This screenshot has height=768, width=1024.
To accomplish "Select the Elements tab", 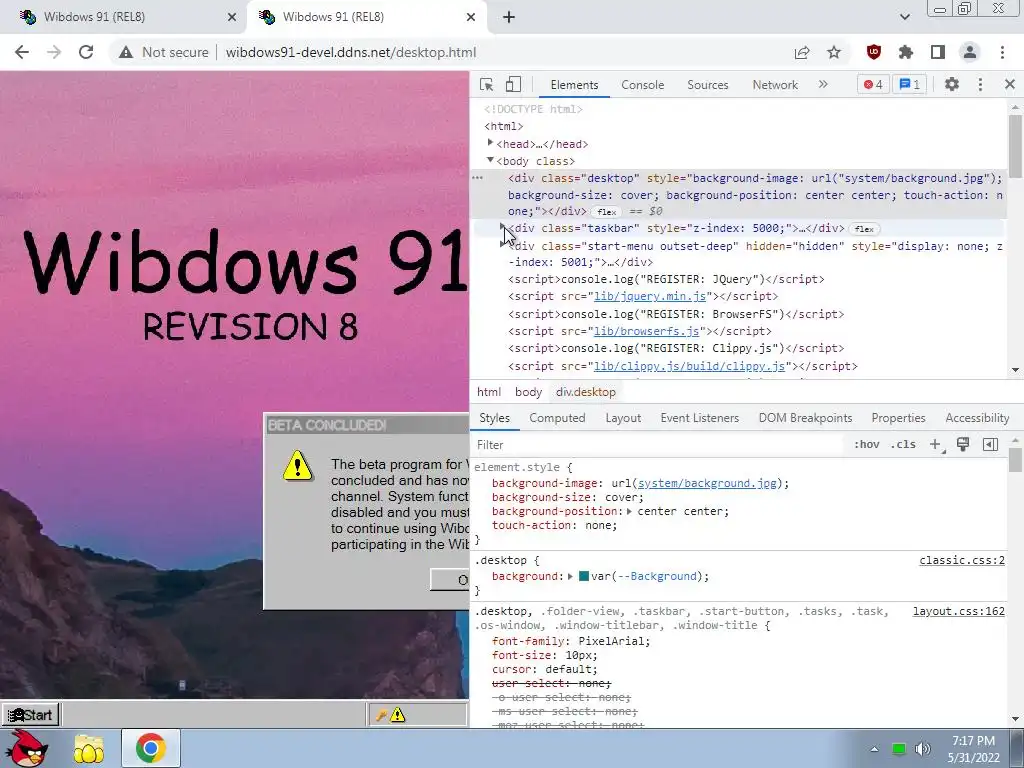I will [574, 84].
